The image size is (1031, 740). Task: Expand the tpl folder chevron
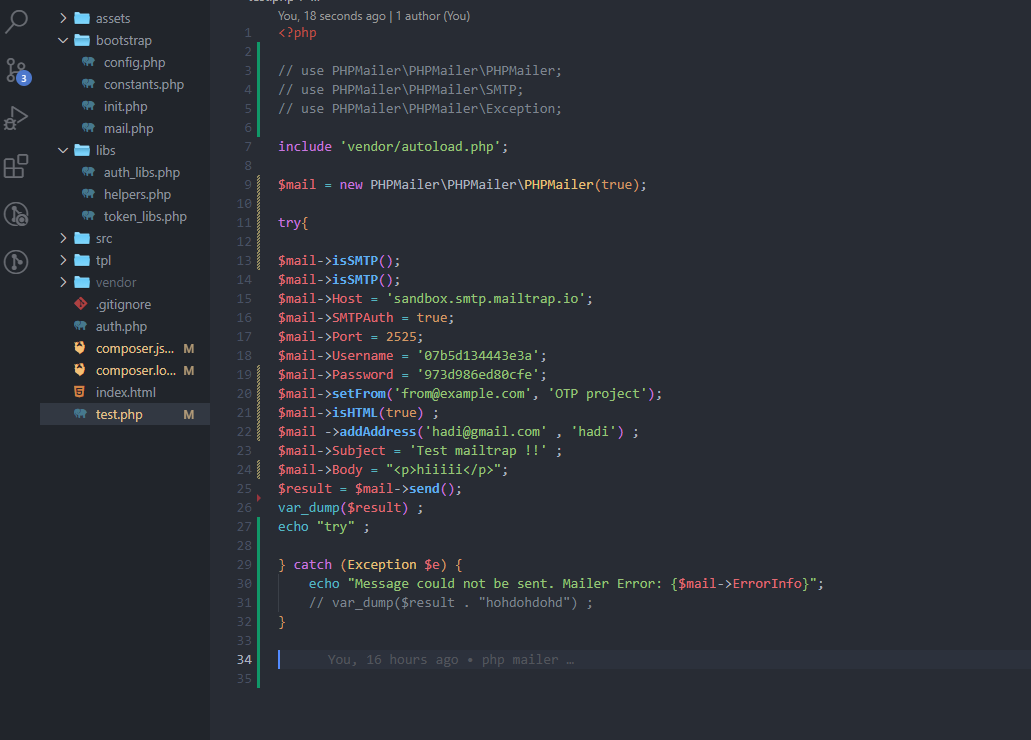click(63, 260)
